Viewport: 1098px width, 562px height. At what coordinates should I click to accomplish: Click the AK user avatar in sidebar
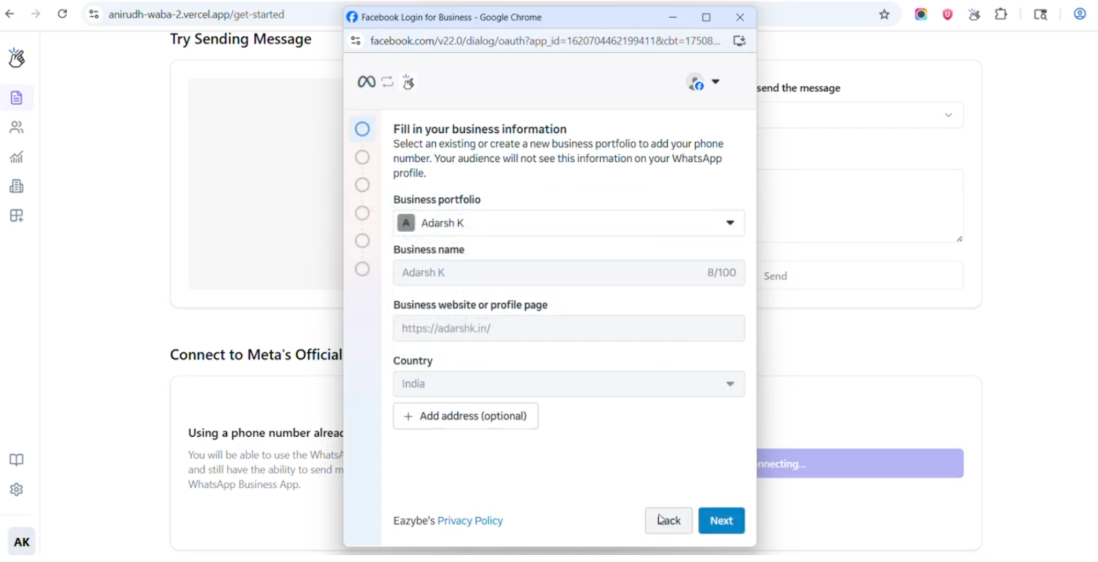pos(22,542)
